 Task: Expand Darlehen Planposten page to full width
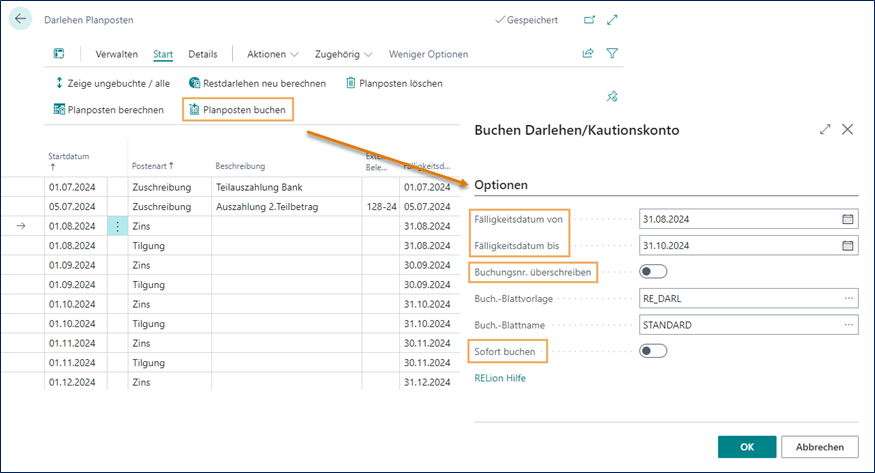click(x=612, y=20)
